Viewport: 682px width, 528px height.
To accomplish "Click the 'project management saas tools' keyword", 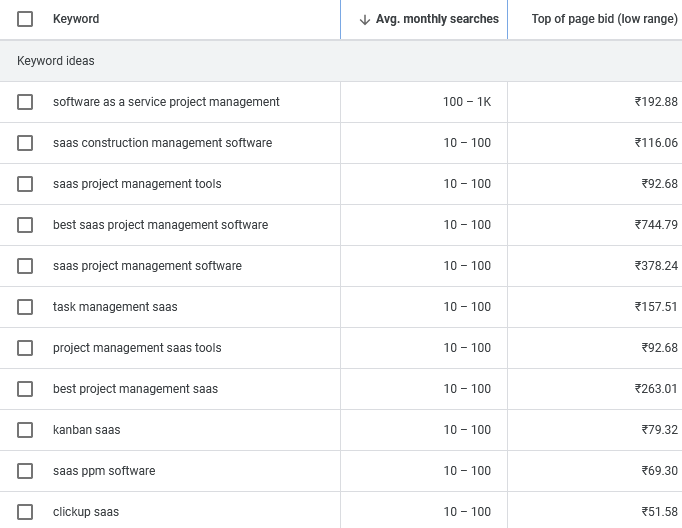I will 137,348.
